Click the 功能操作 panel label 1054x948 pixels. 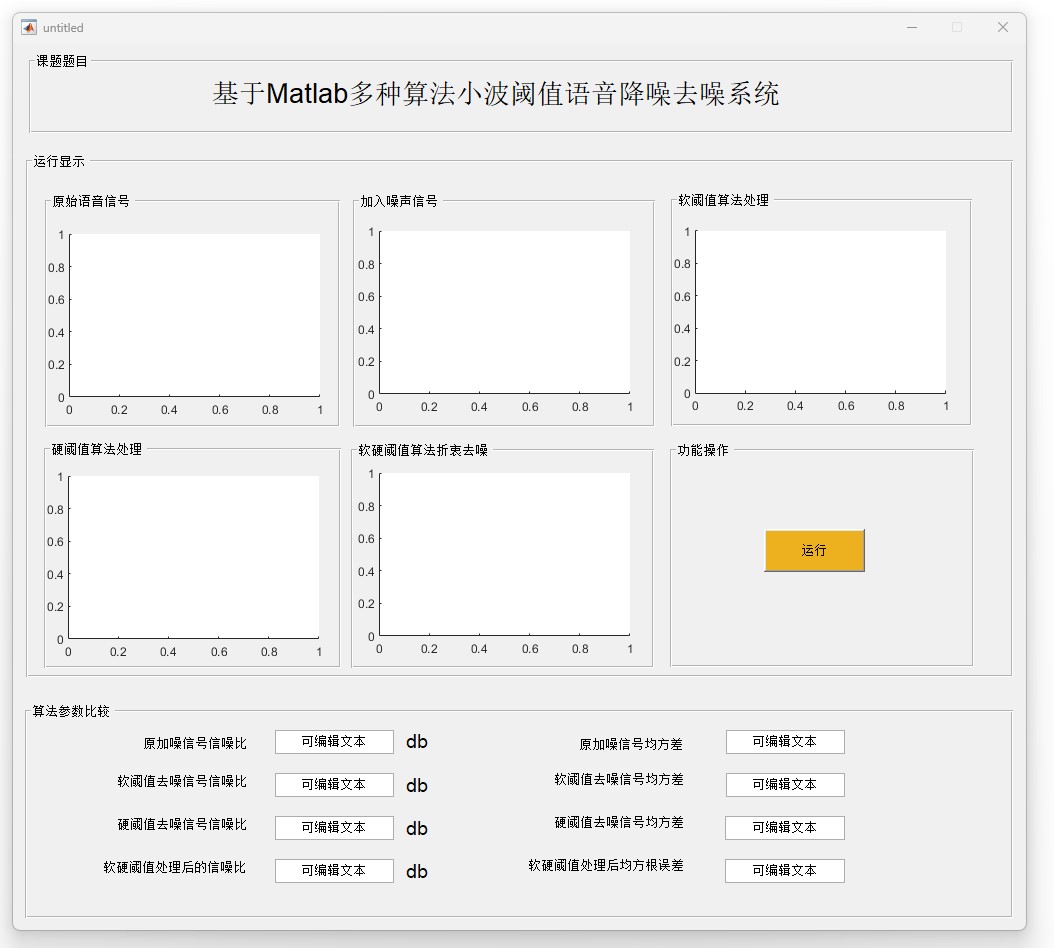703,450
